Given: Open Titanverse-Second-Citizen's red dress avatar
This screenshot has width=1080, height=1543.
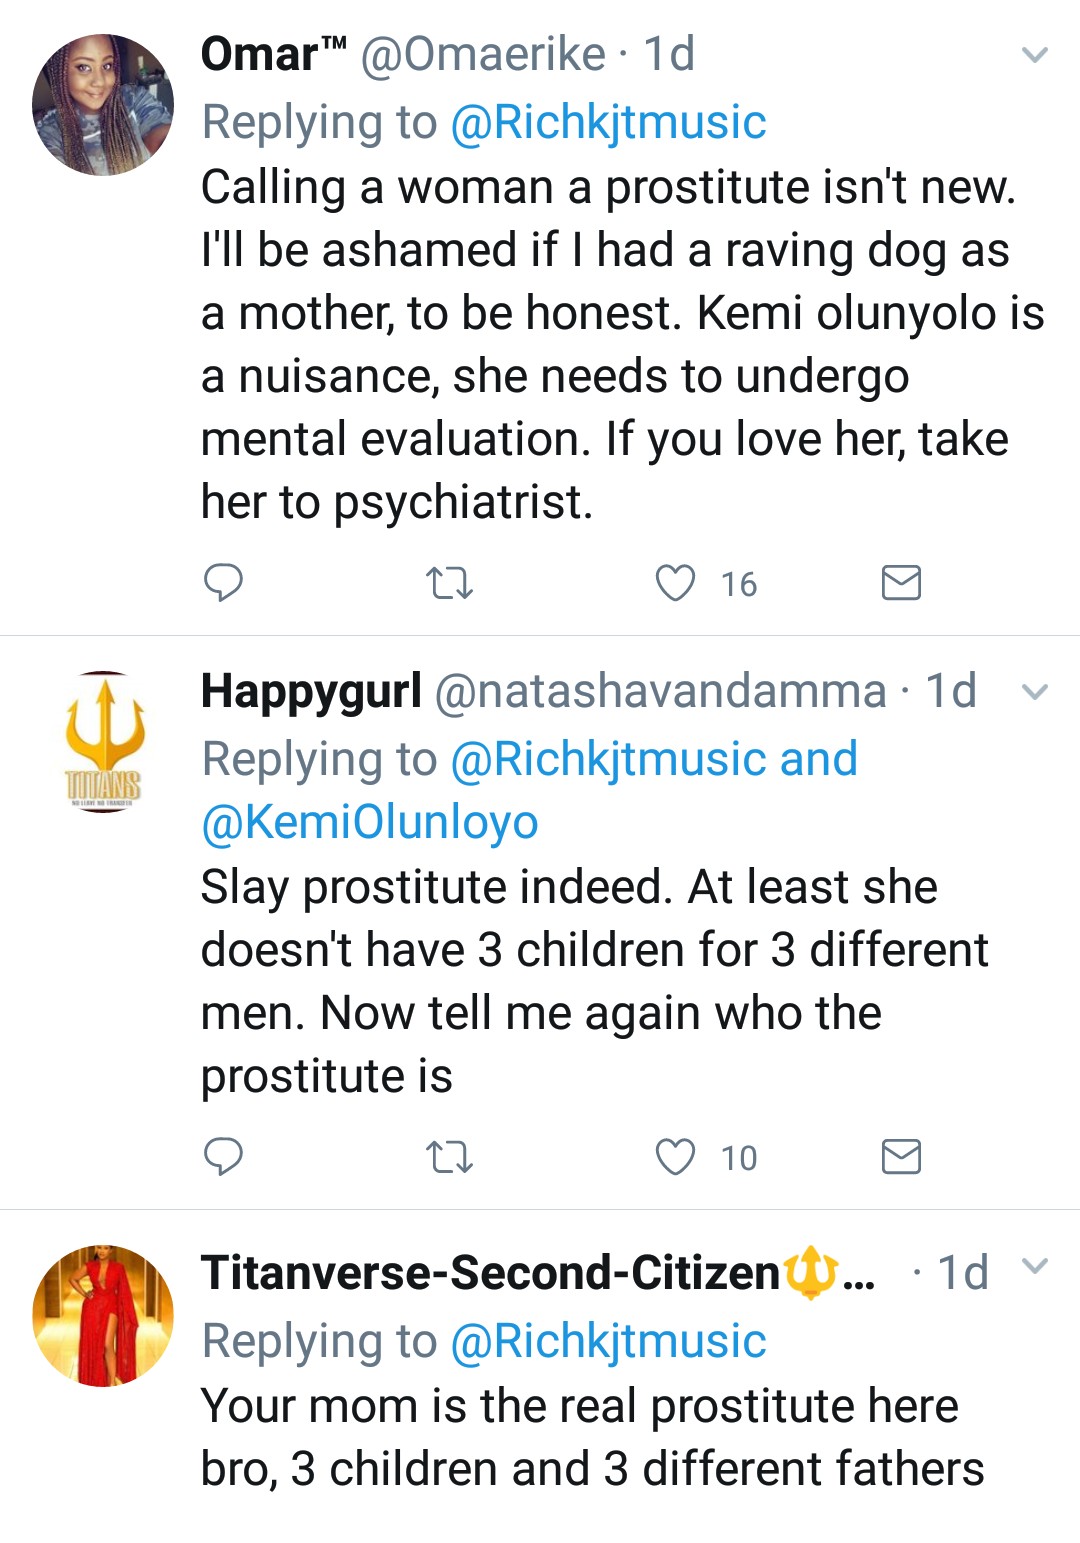Looking at the screenshot, I should pos(103,1316).
